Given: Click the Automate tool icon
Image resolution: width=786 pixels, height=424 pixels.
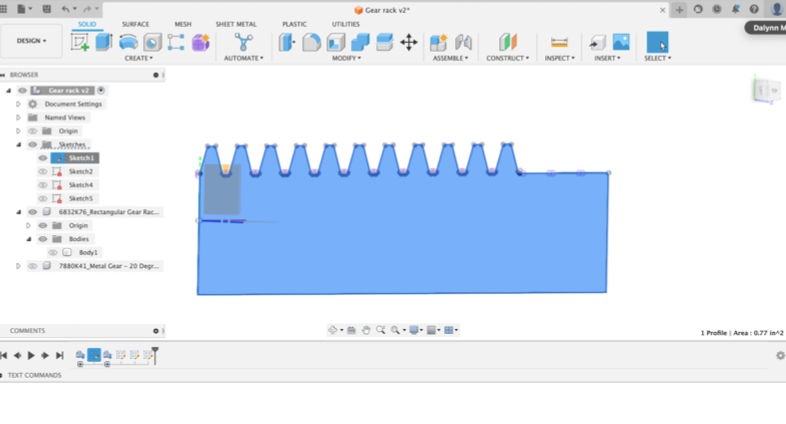Looking at the screenshot, I should [243, 42].
